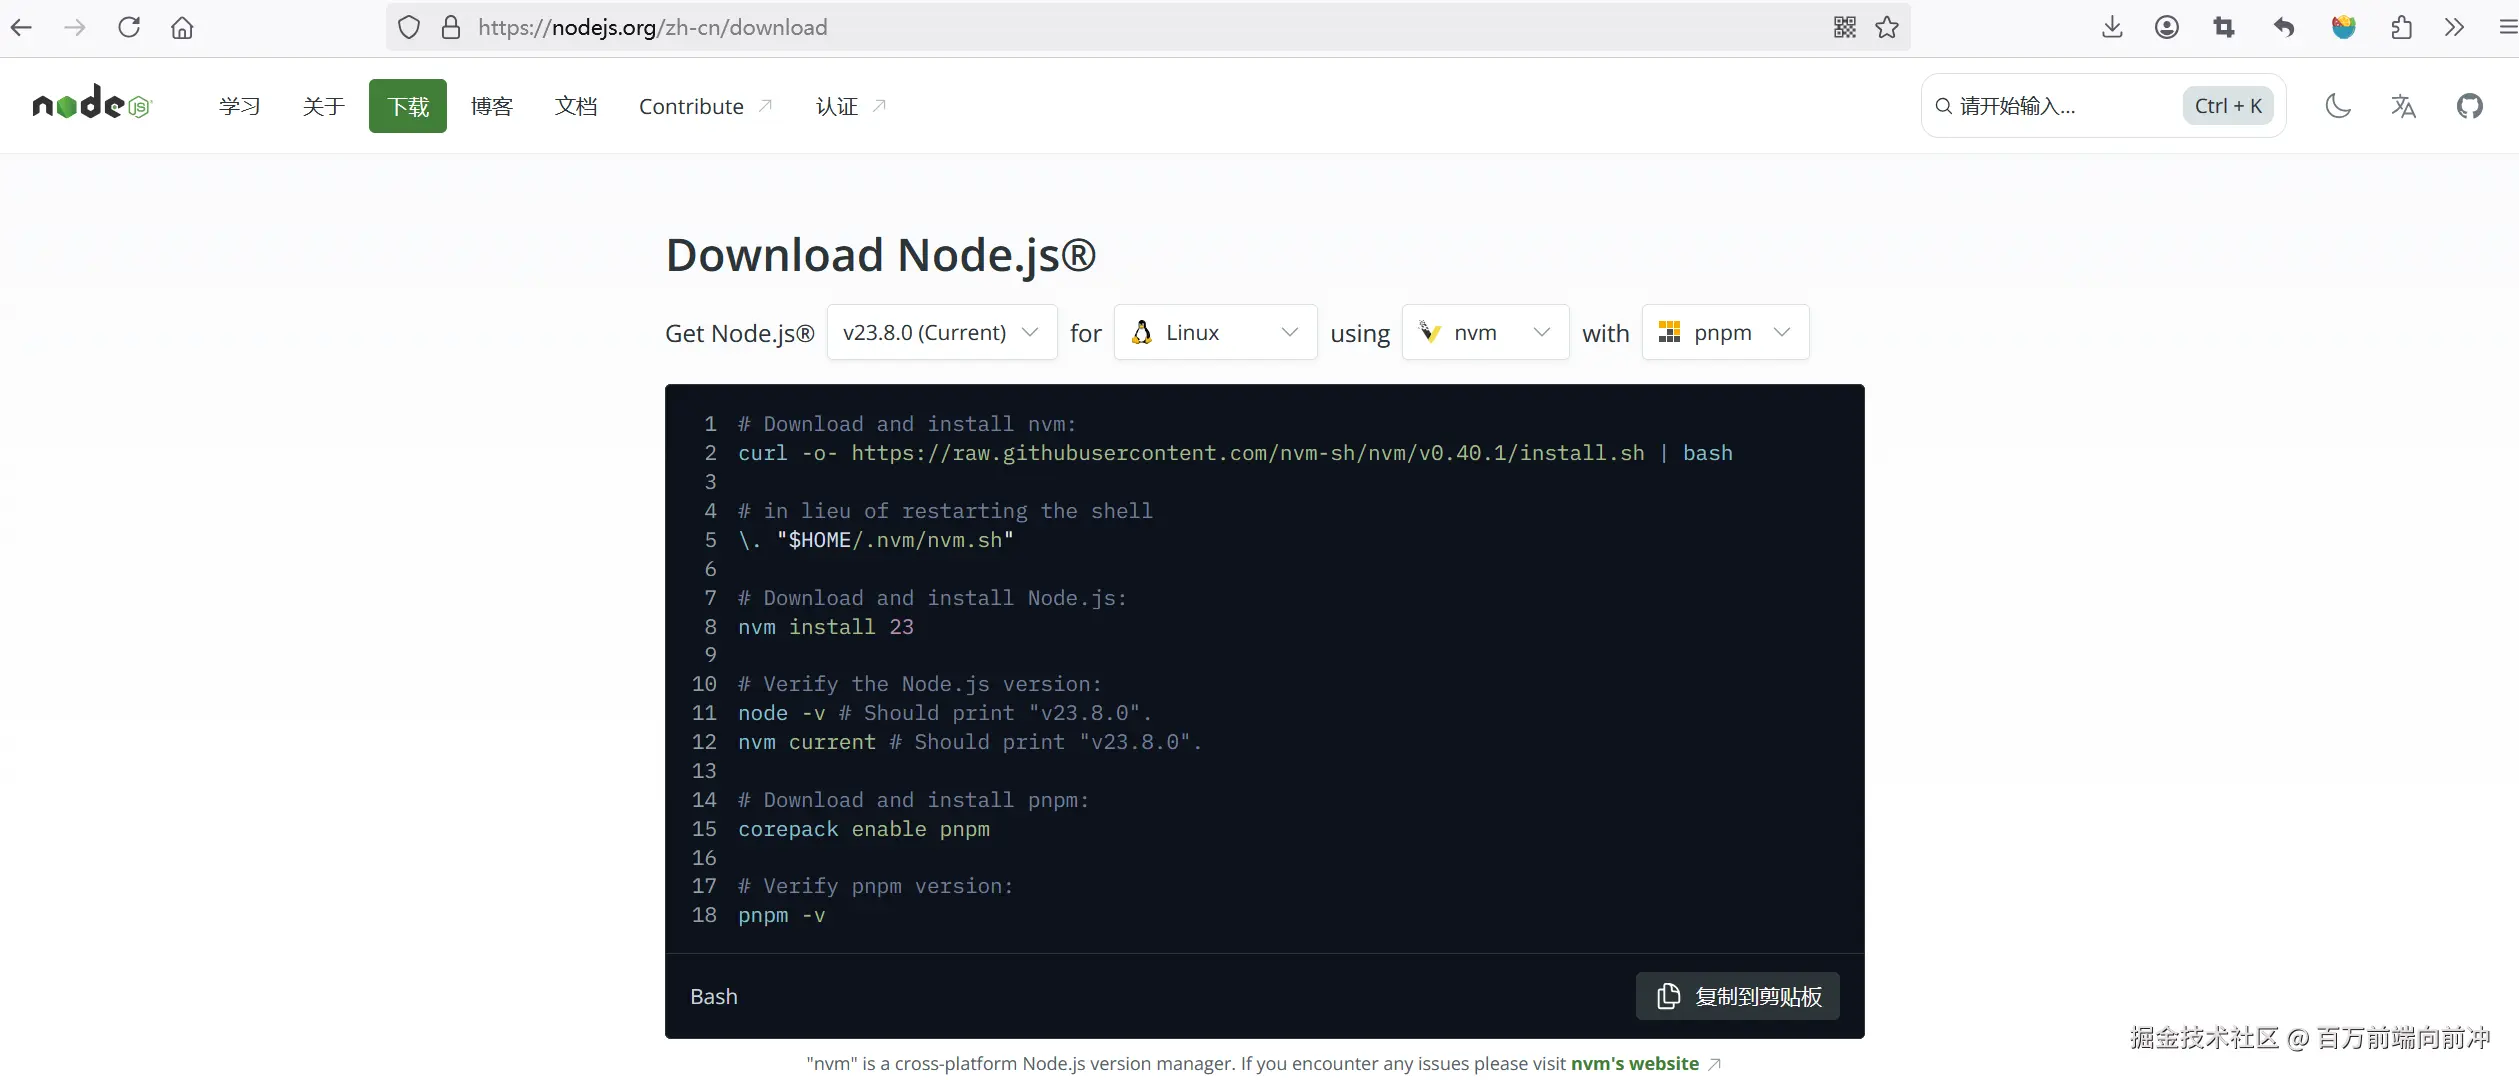Open the 文档 menu item

coord(576,106)
